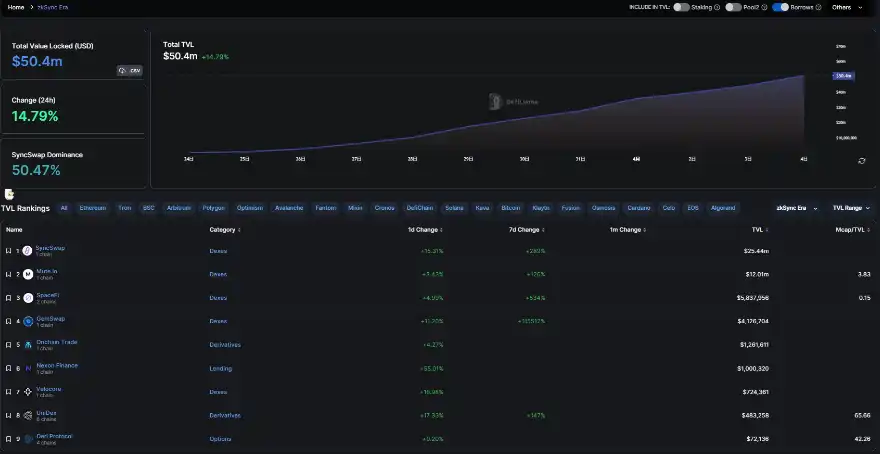Open the UniDex protocol link
The image size is (880, 454).
click(x=47, y=412)
